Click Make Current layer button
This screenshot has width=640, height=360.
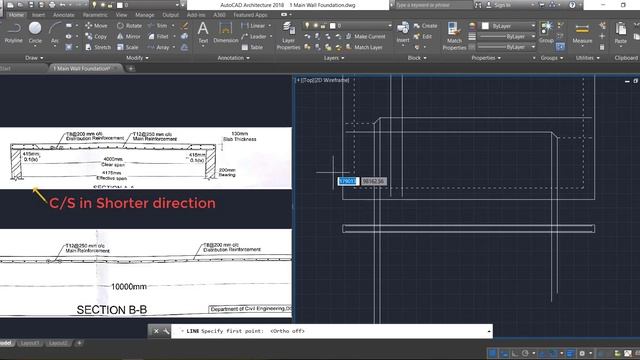click(x=365, y=36)
